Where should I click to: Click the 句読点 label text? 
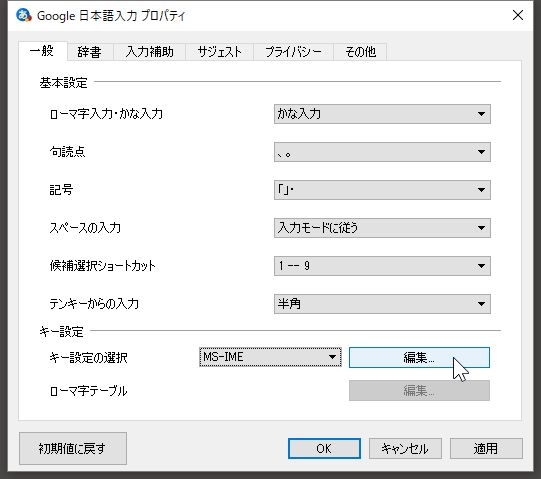tap(67, 151)
